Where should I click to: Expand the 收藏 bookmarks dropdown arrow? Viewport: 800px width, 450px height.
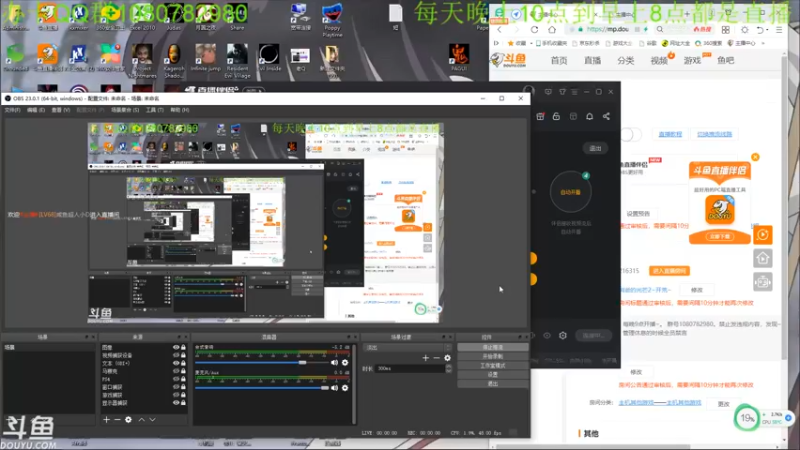point(531,43)
